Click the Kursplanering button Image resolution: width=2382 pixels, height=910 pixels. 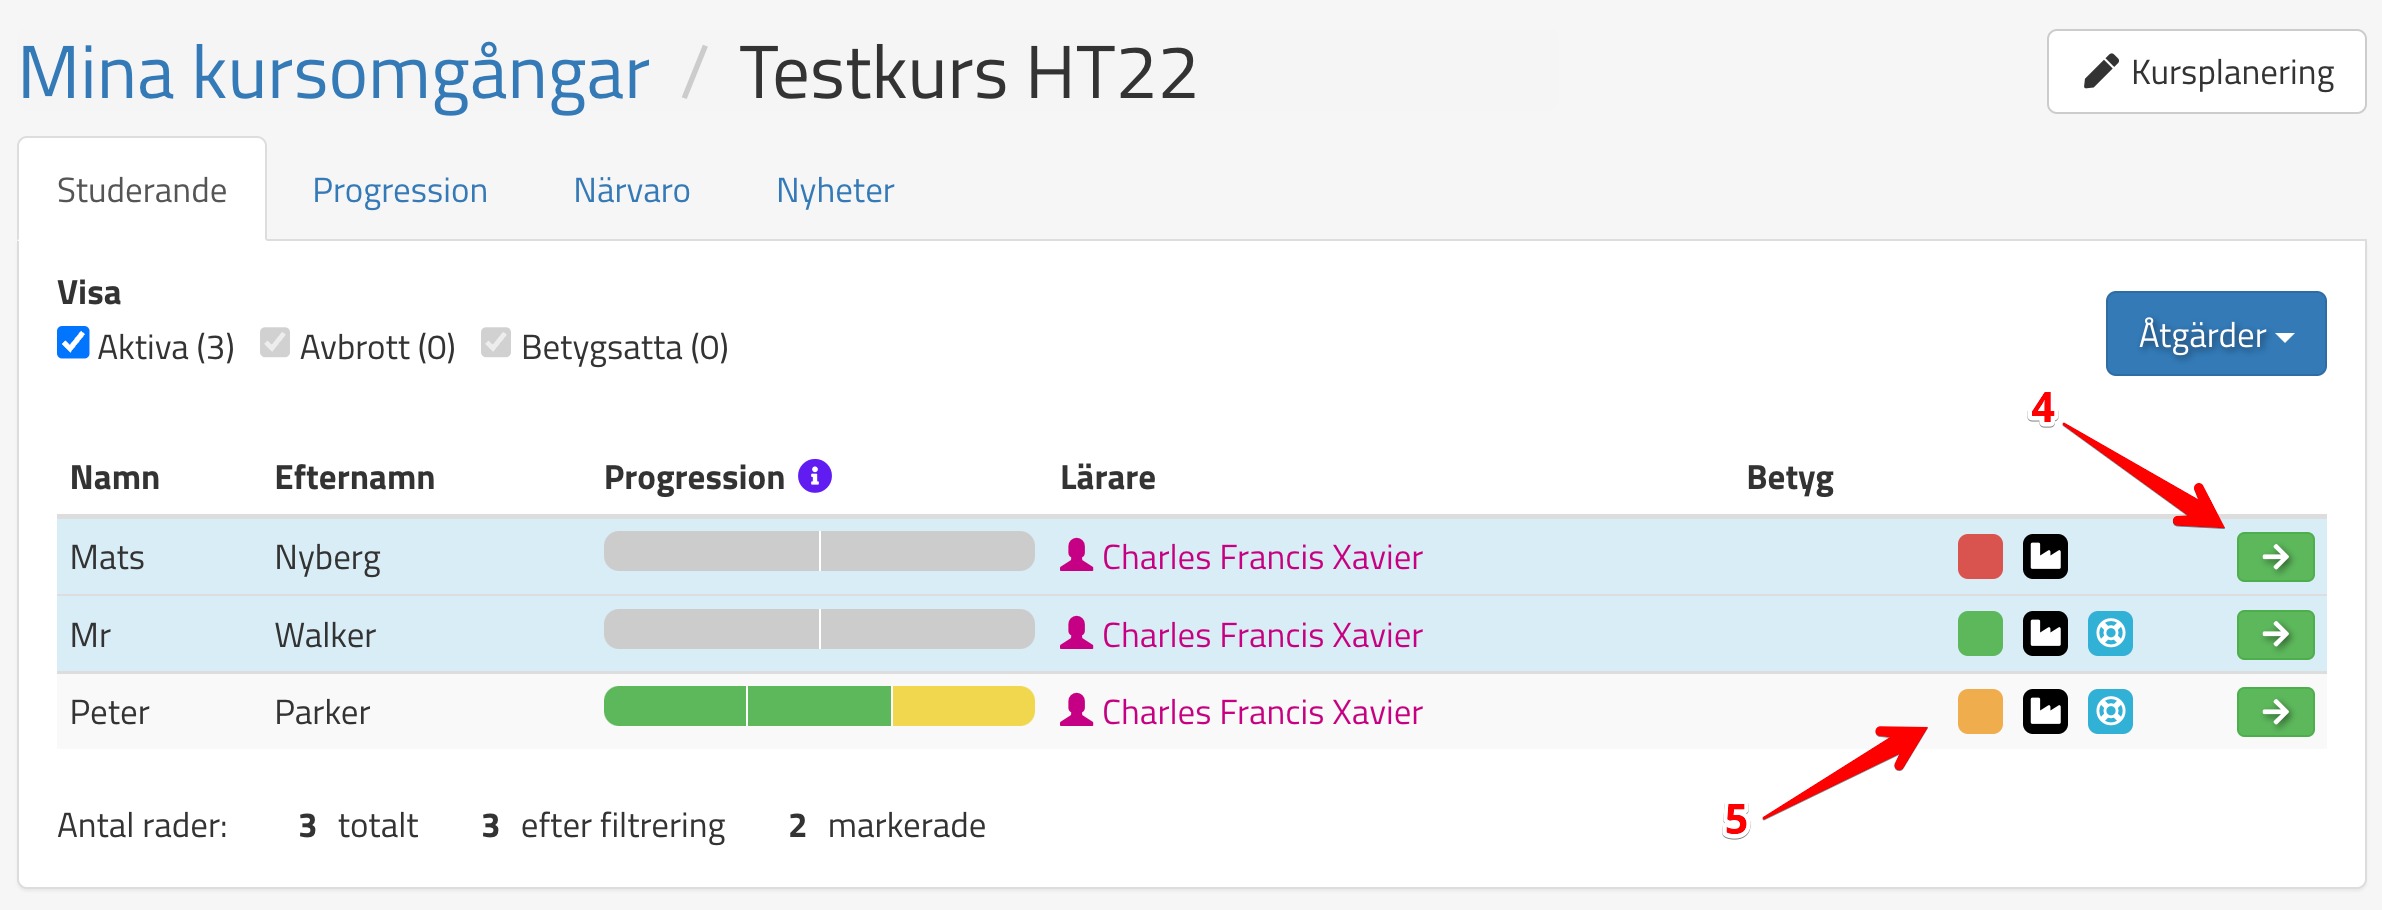click(x=2206, y=72)
